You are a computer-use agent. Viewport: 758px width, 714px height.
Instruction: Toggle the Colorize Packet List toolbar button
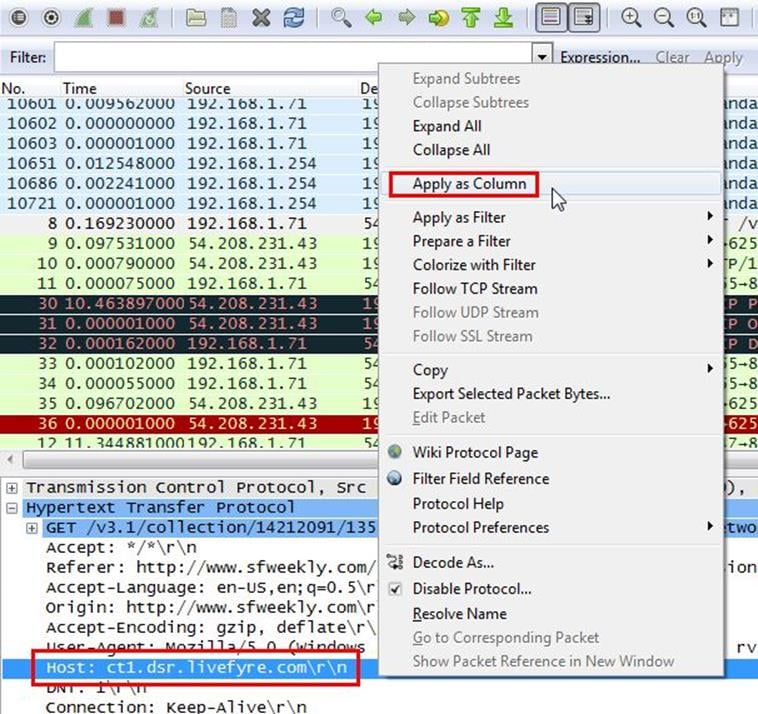coord(548,17)
